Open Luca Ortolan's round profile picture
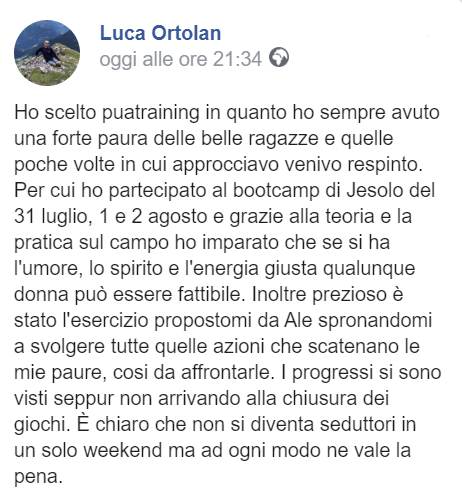462x502 pixels. coord(47,53)
